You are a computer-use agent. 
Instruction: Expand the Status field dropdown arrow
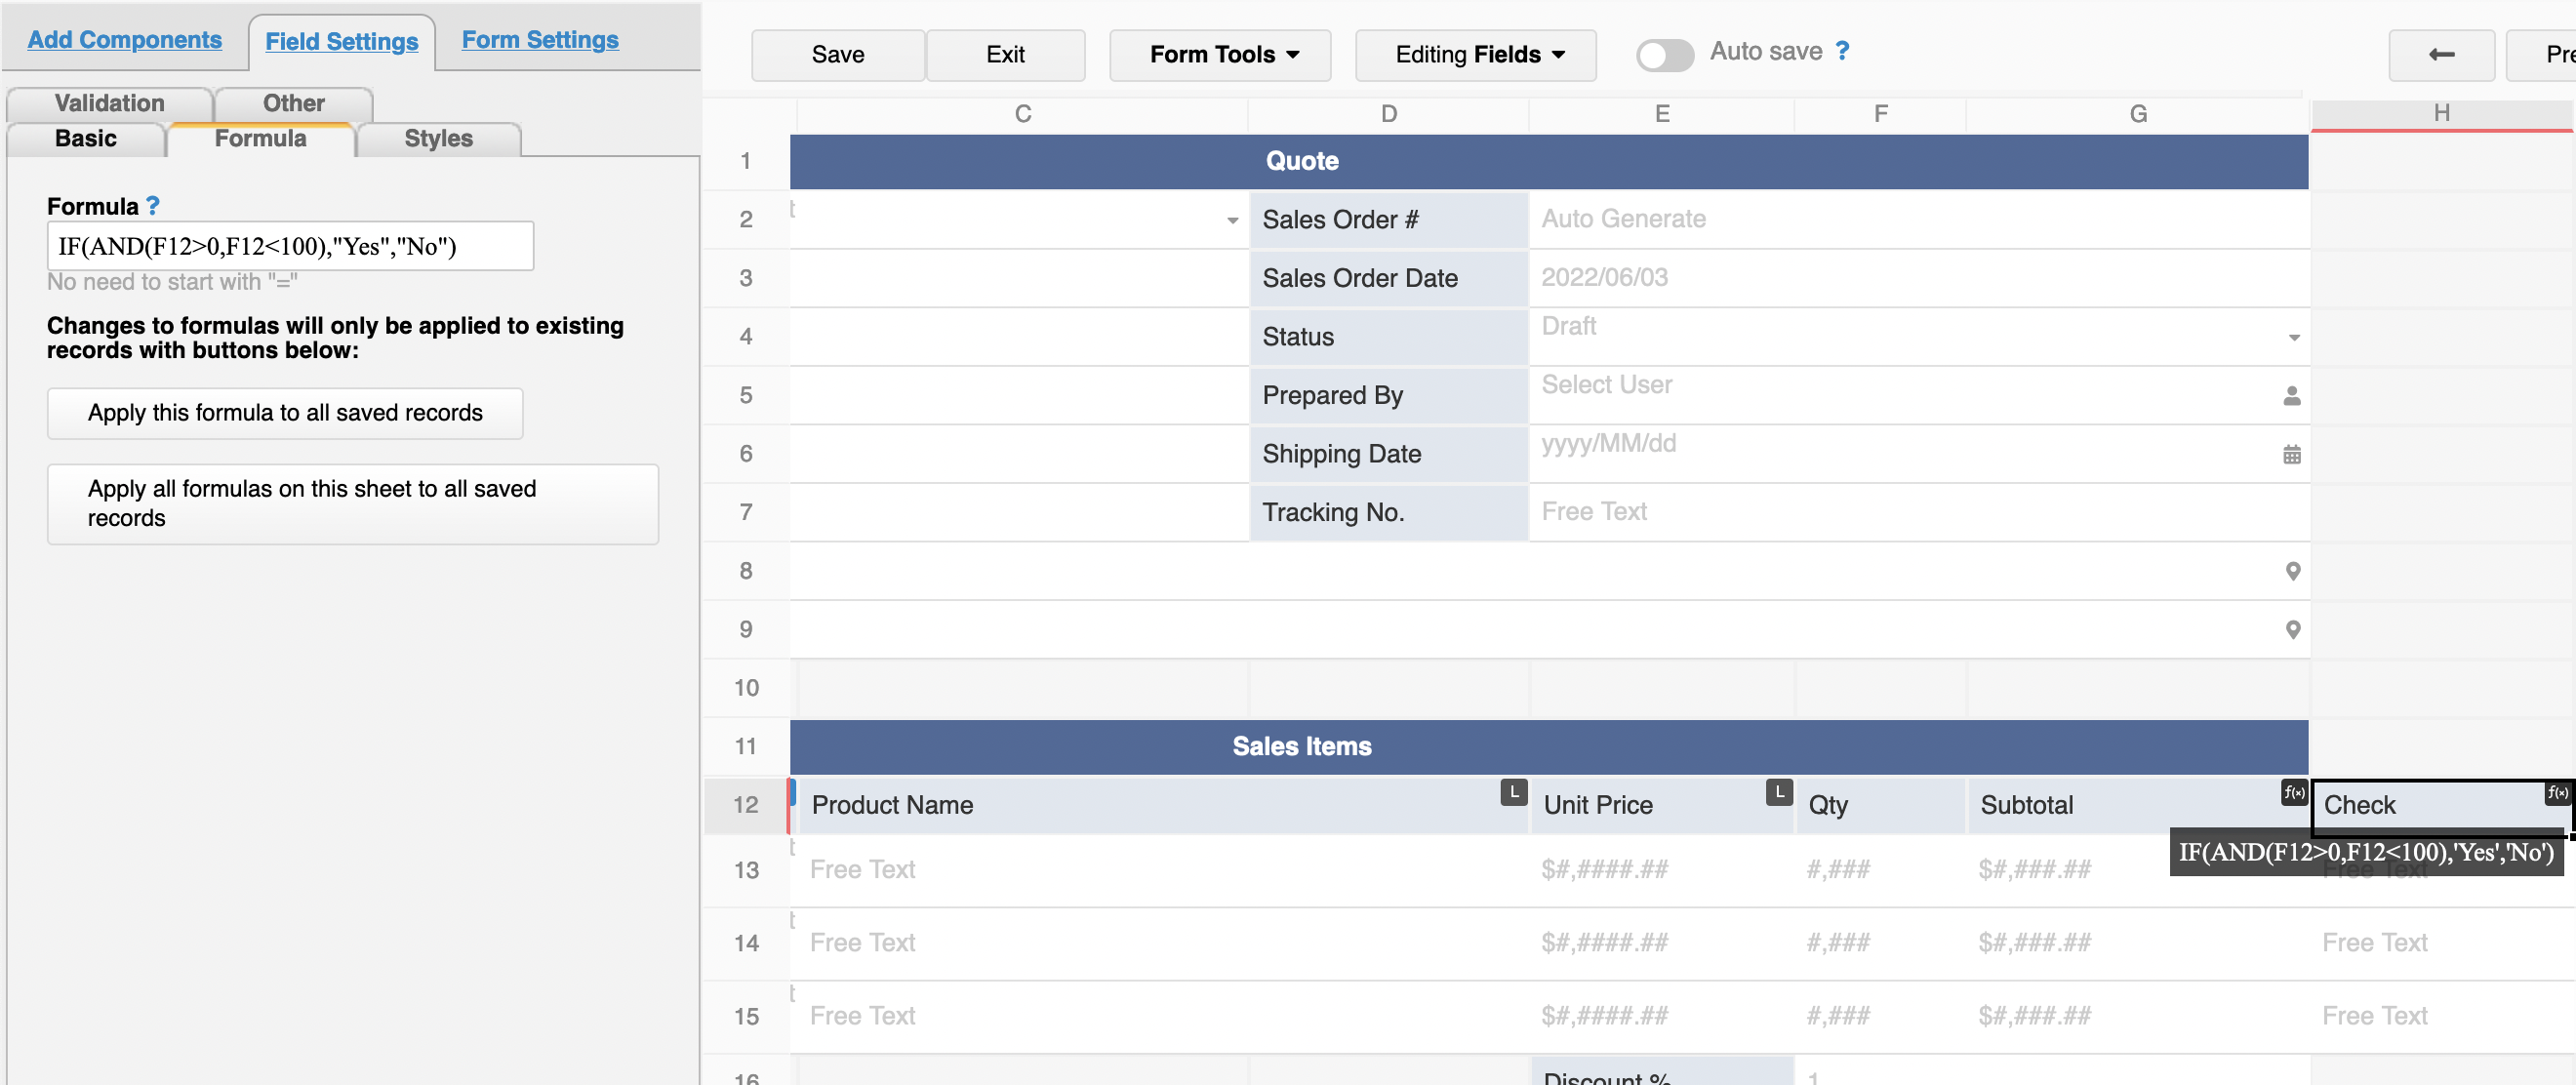pos(2293,338)
